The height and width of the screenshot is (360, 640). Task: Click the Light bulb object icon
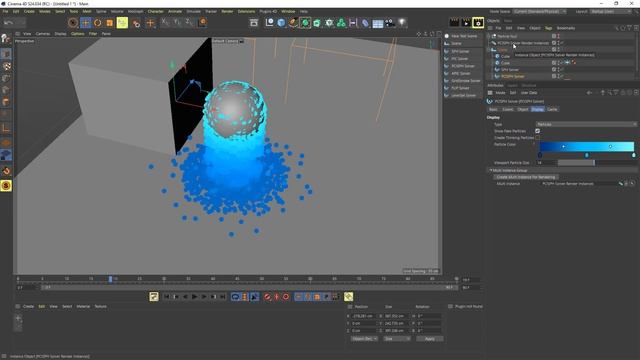[402, 23]
